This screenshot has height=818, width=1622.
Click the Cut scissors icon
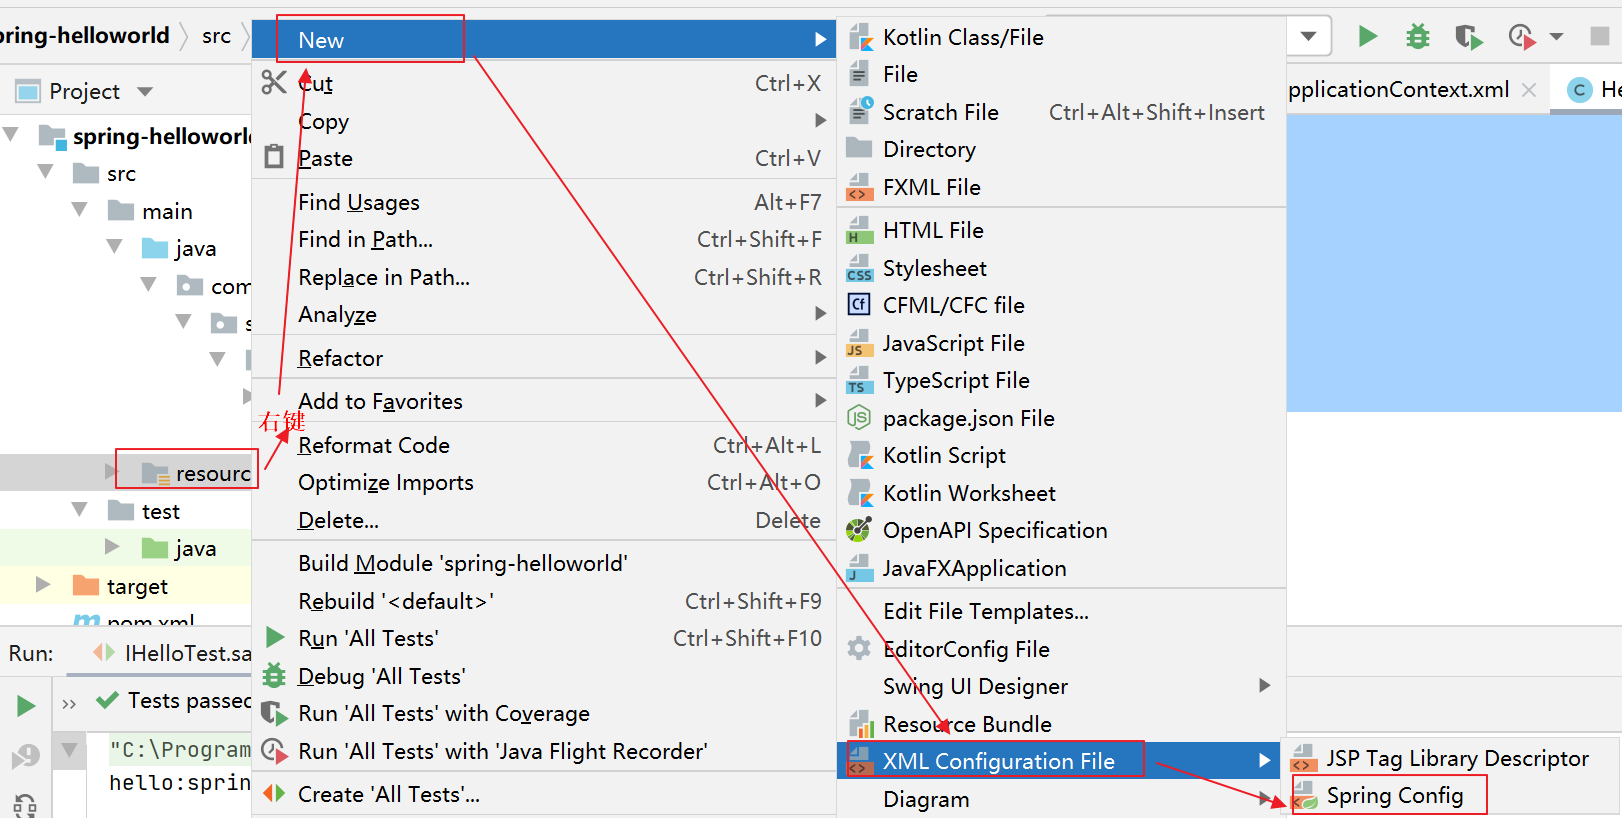pos(274,82)
